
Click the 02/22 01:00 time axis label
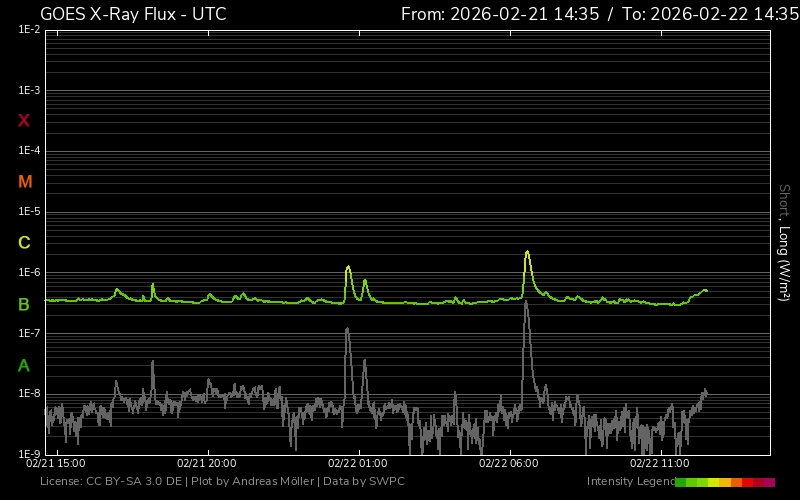coord(357,463)
